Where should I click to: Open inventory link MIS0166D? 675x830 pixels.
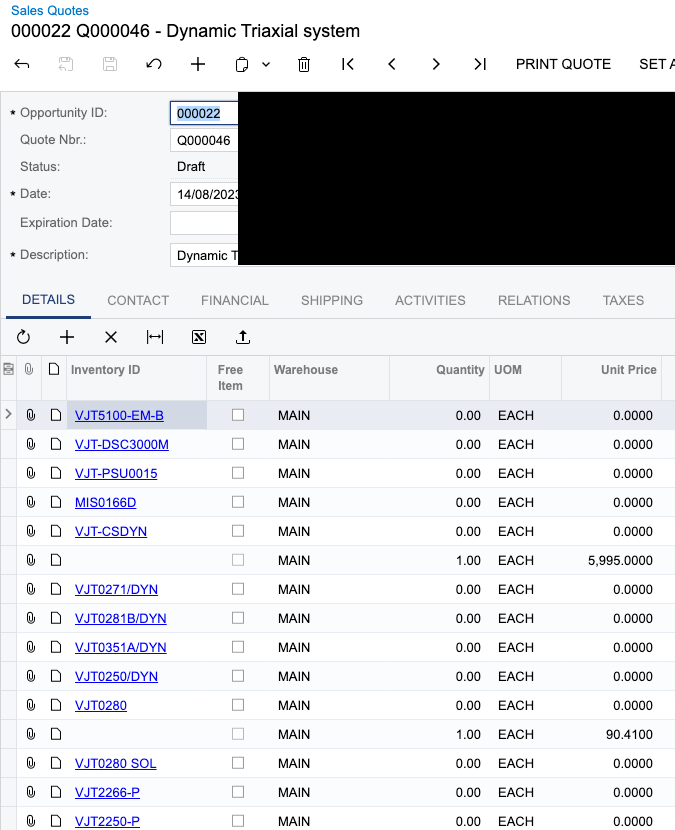click(105, 502)
